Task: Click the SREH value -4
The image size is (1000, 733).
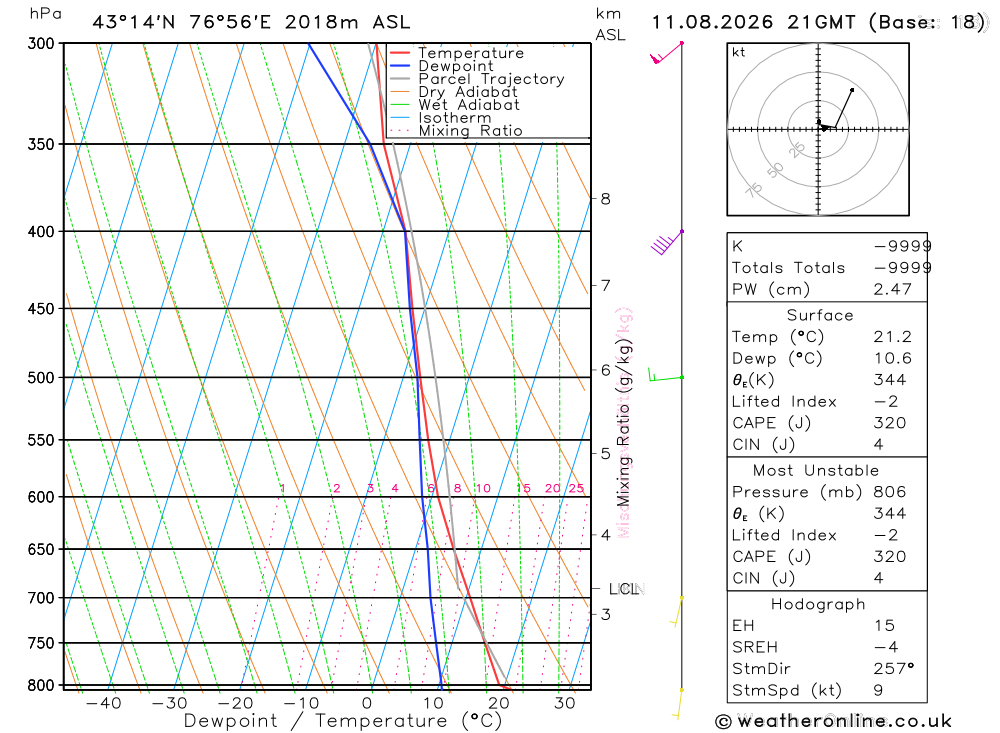Action: click(x=886, y=647)
